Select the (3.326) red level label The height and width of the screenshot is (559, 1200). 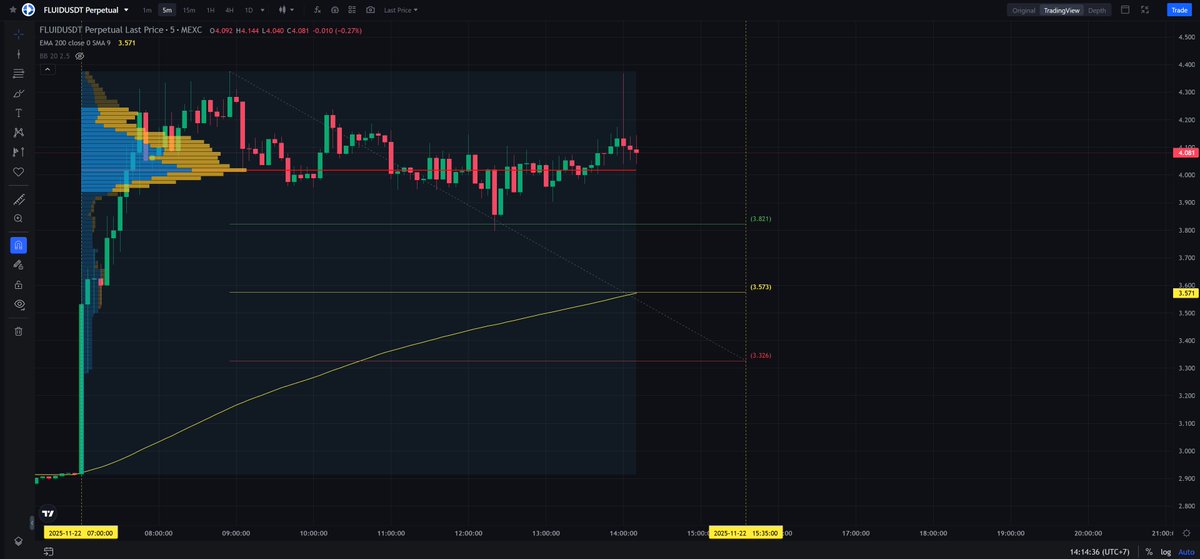click(x=761, y=356)
